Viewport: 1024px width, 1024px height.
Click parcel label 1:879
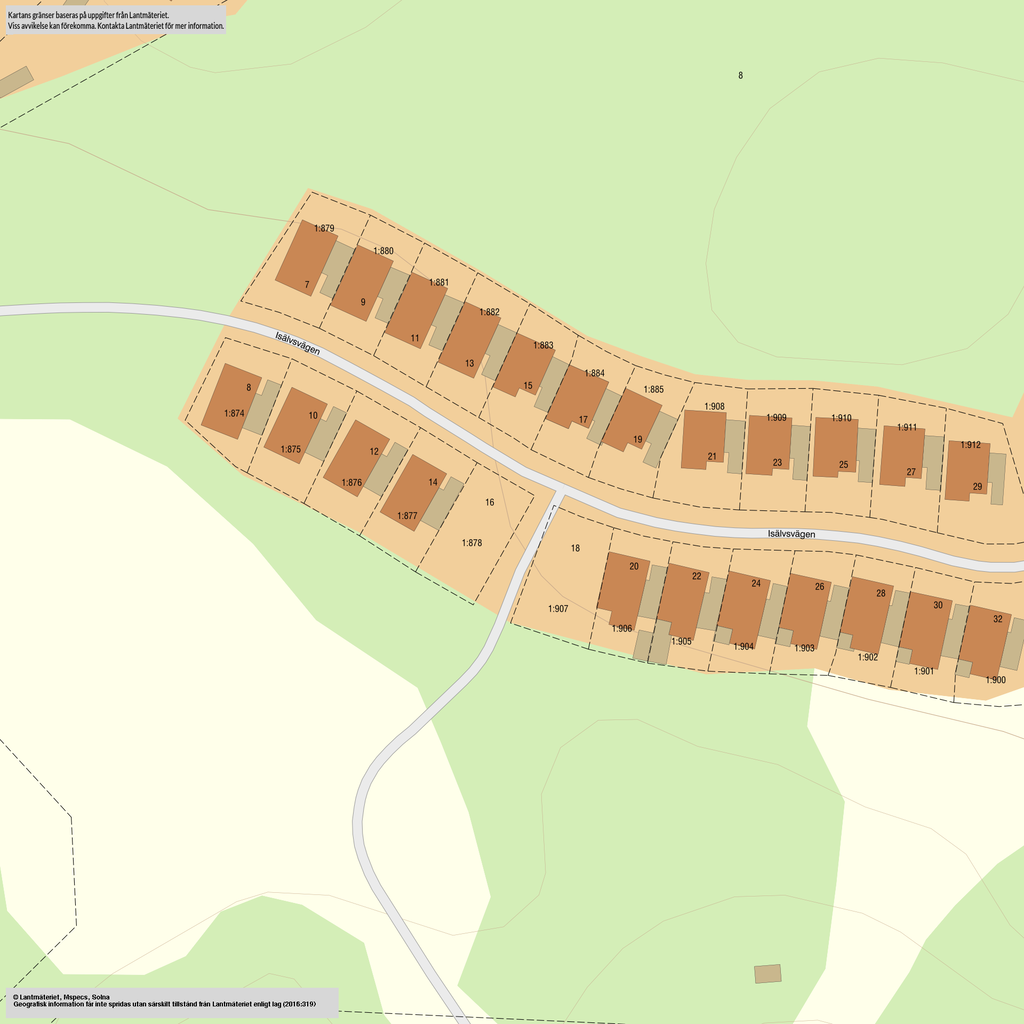point(324,229)
